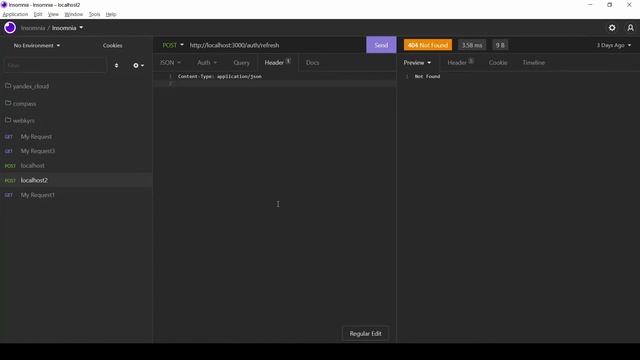Click the Insomnia purple logo icon

10,28
